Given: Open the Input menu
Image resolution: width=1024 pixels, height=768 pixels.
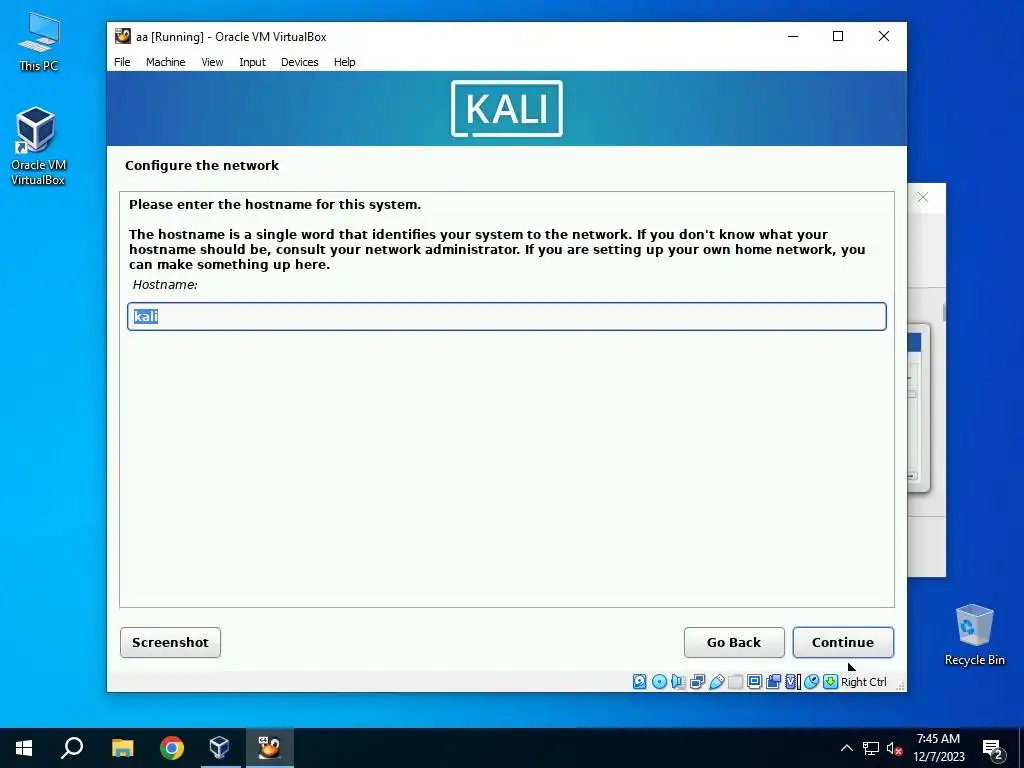Looking at the screenshot, I should coord(252,62).
